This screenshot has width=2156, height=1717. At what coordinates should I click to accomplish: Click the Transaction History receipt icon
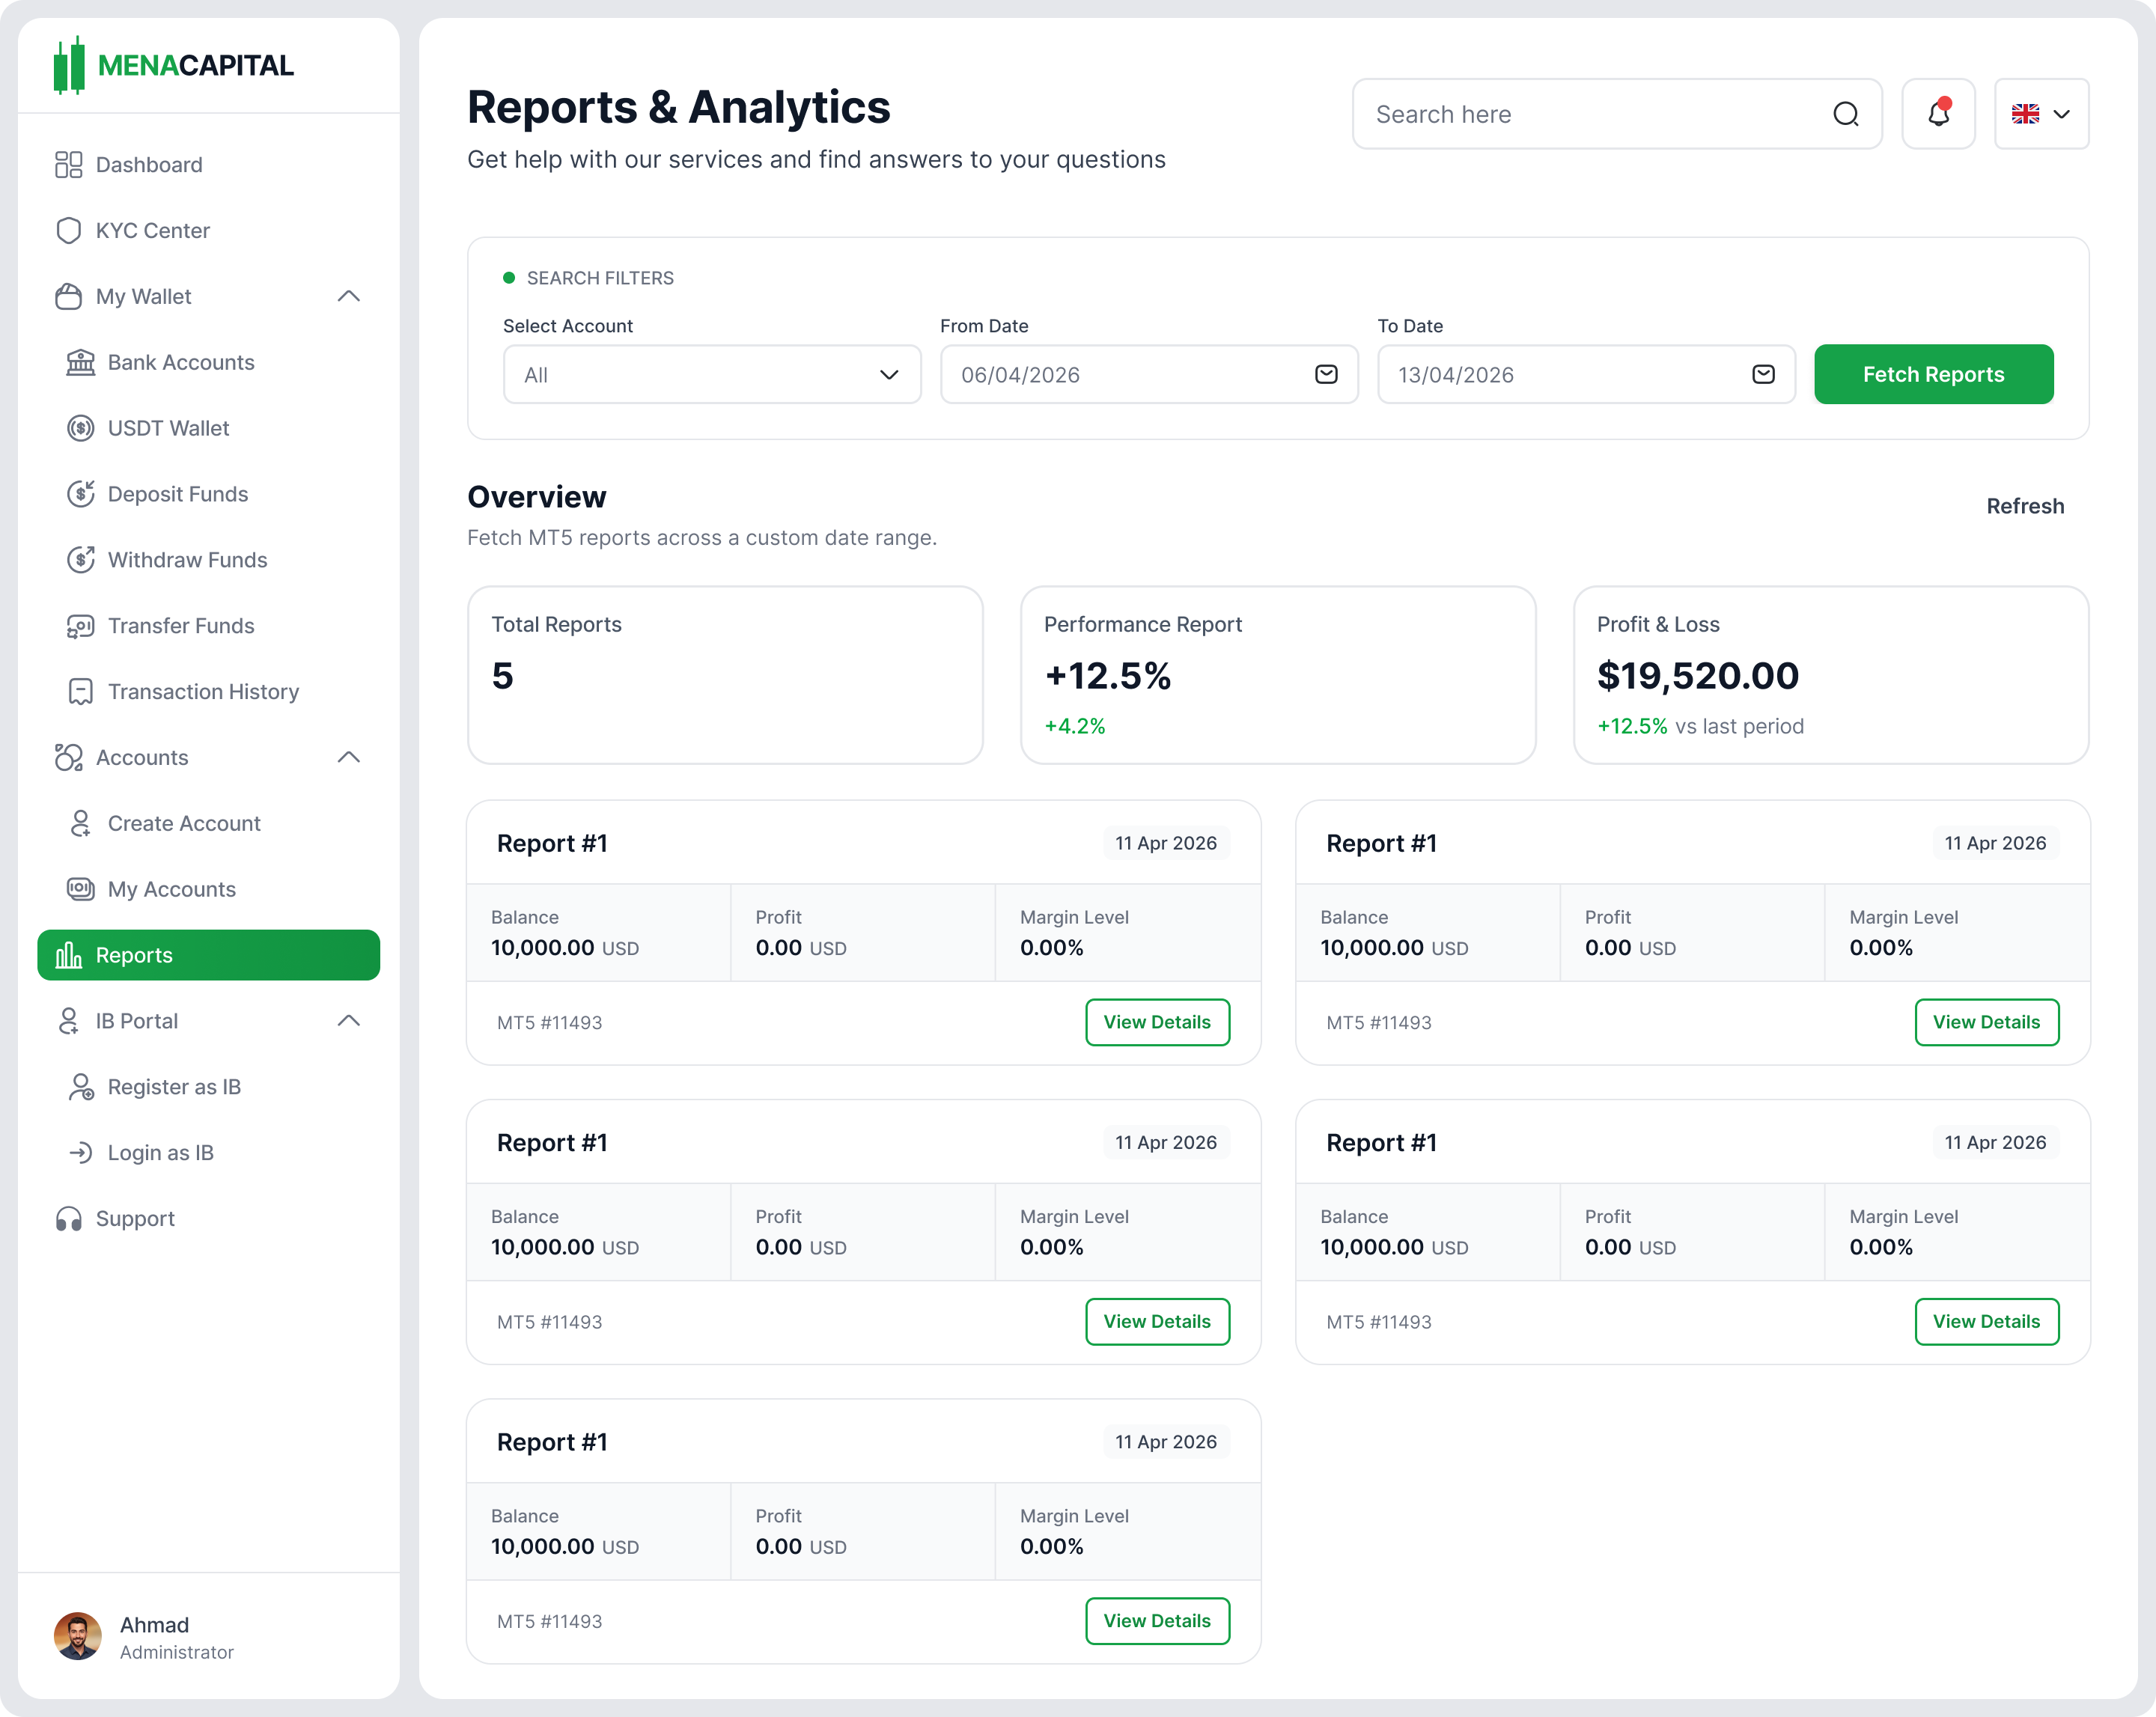[x=81, y=692]
